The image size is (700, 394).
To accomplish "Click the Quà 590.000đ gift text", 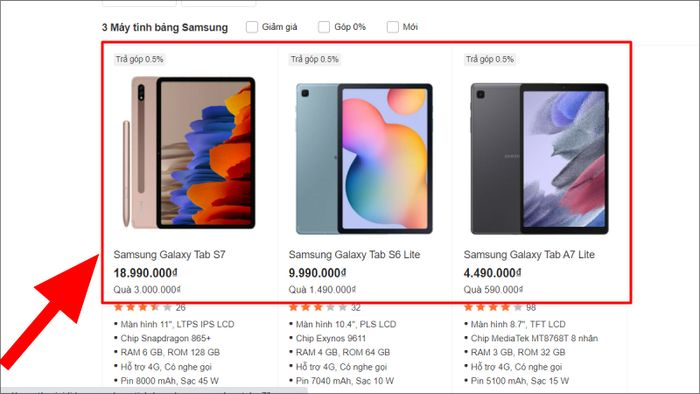I will point(493,290).
